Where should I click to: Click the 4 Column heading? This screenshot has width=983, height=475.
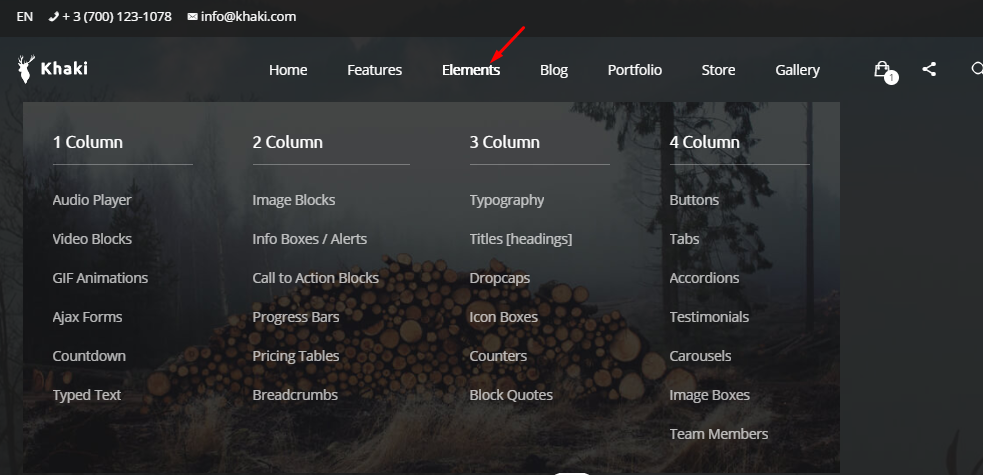click(705, 142)
